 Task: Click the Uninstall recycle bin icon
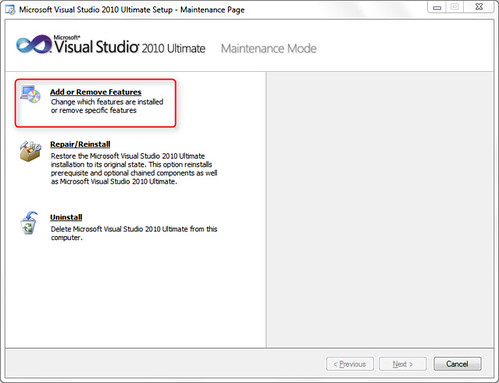[x=29, y=223]
